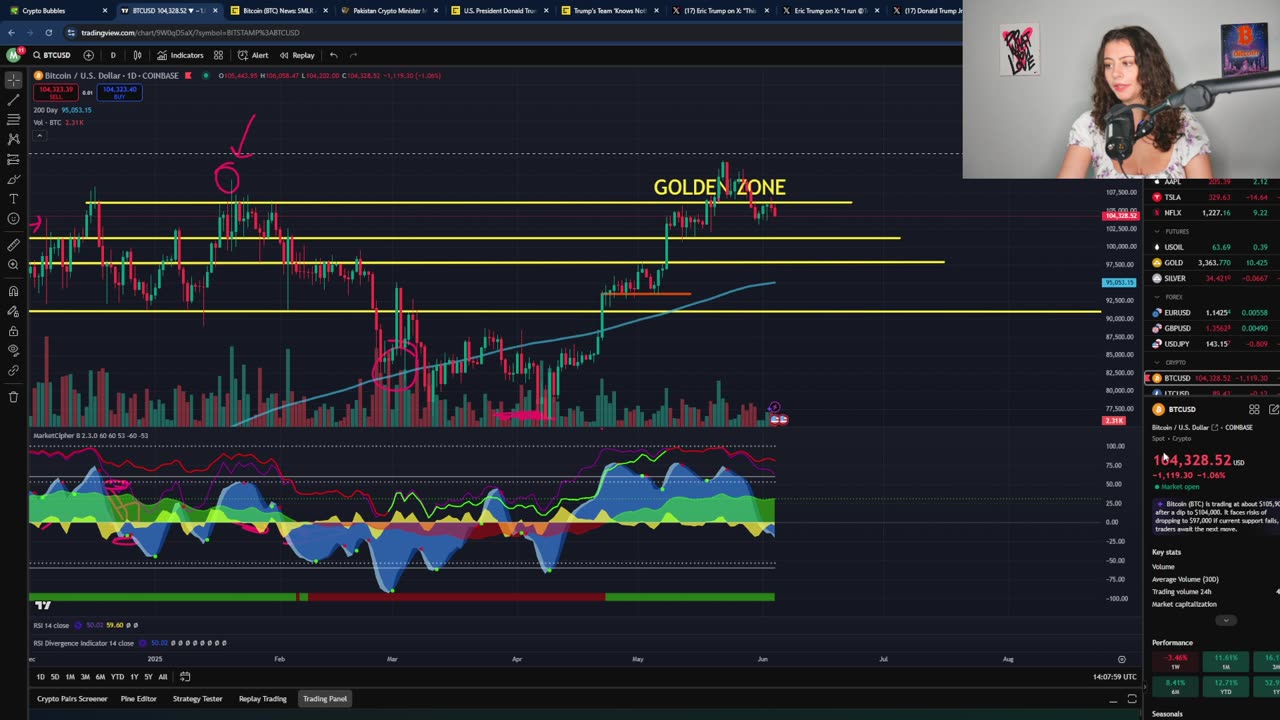The height and width of the screenshot is (720, 1280).
Task: Select the crosshair cursor tool
Action: click(x=13, y=80)
